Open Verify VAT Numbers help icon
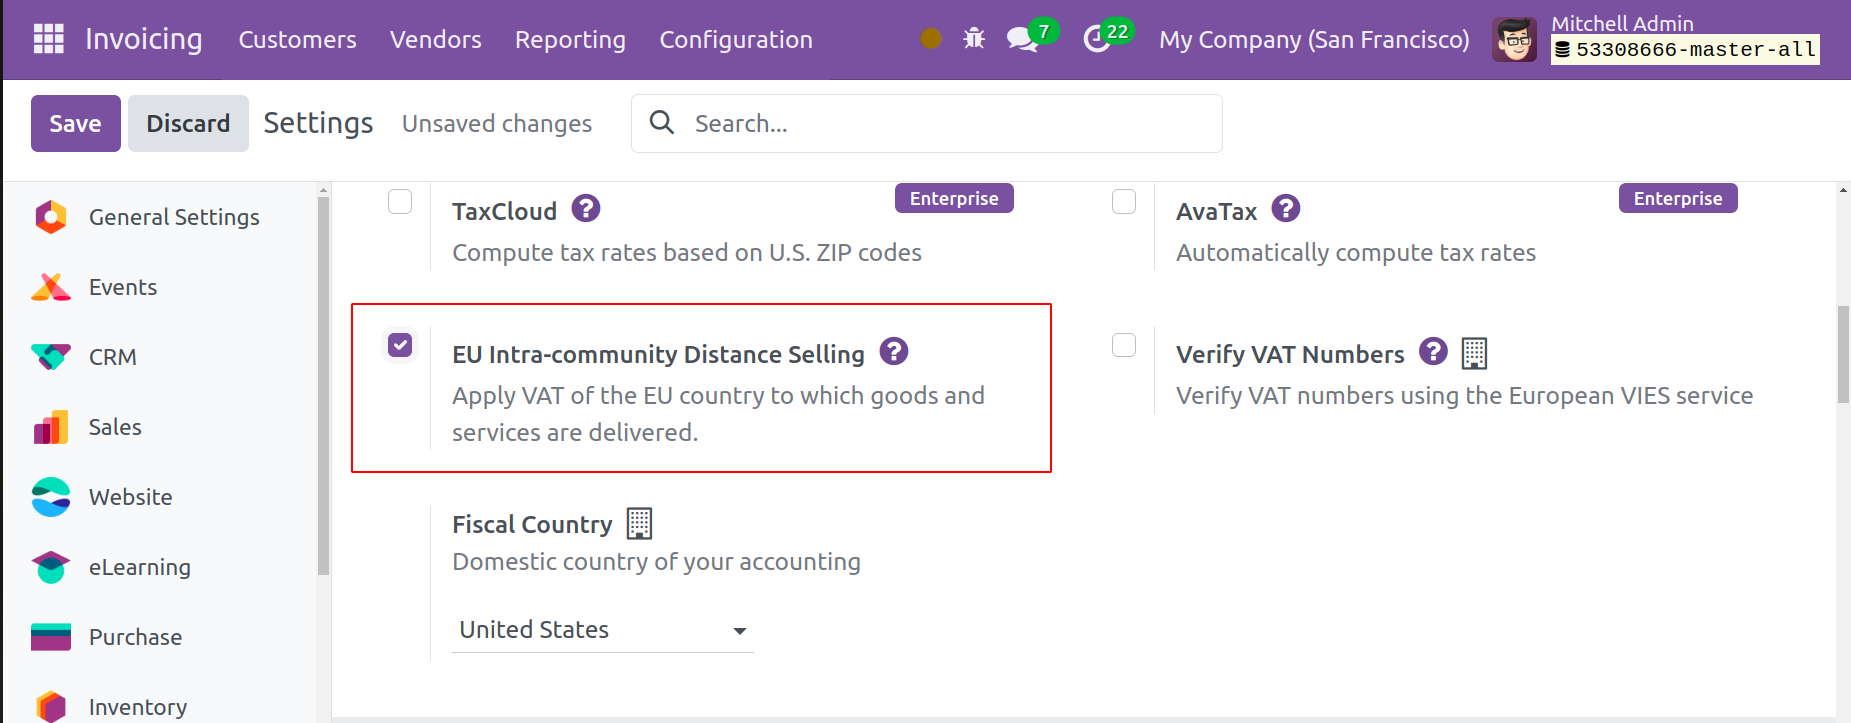The width and height of the screenshot is (1851, 723). pyautogui.click(x=1433, y=352)
